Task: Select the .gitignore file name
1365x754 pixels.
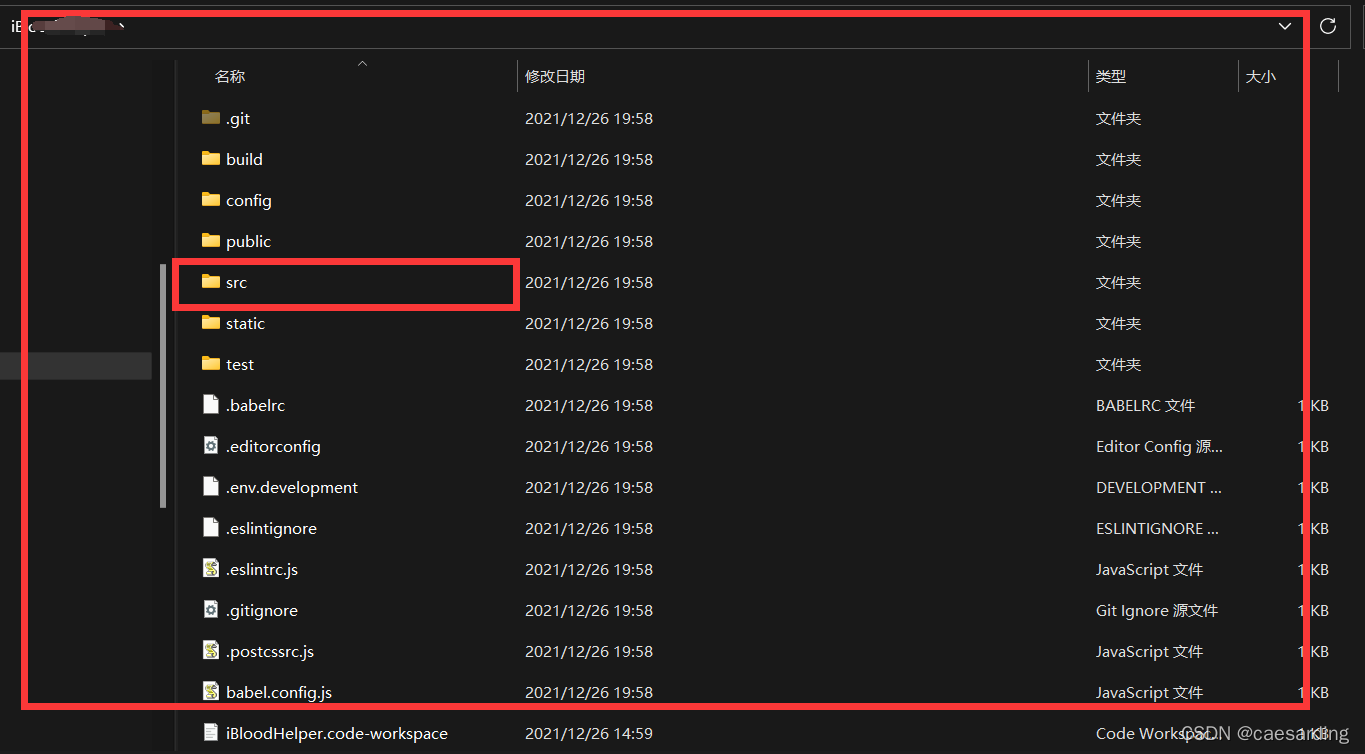Action: click(262, 610)
